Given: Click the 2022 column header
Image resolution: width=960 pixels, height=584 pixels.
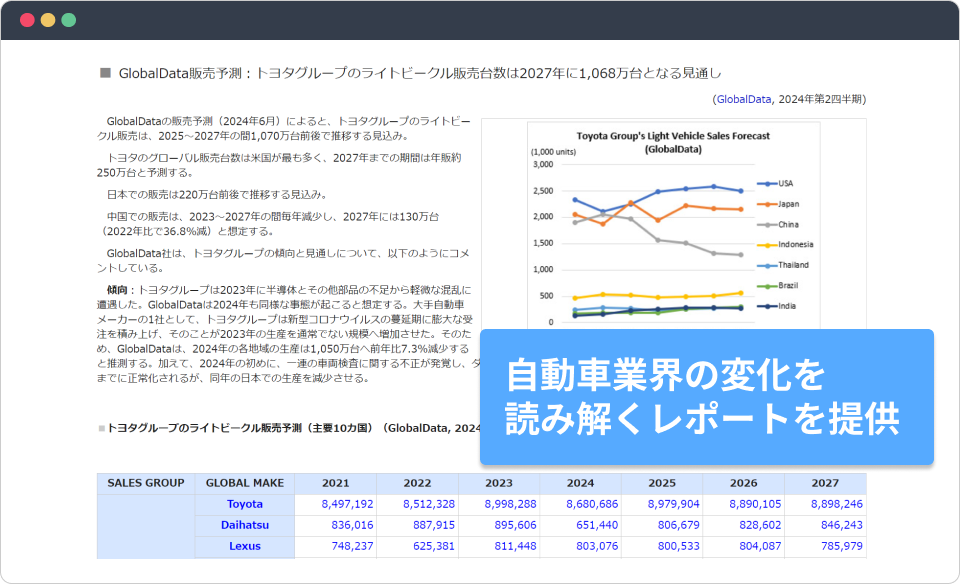Looking at the screenshot, I should coord(417,483).
